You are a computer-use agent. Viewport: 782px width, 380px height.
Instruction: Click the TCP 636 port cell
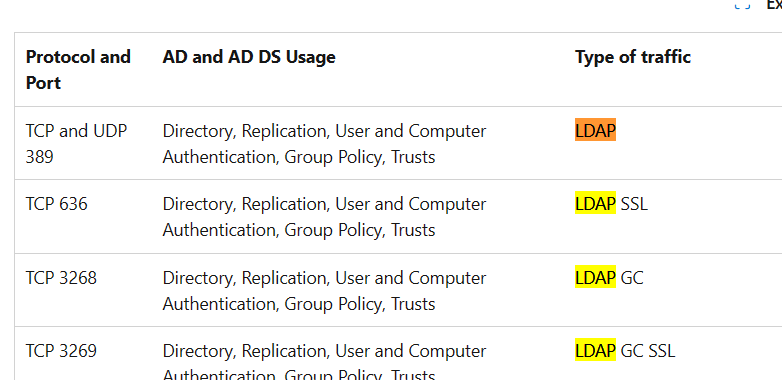pyautogui.click(x=56, y=203)
